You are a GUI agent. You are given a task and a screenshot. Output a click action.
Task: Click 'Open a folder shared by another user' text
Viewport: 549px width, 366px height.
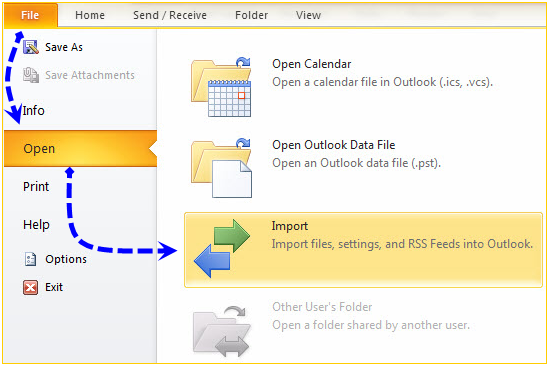click(371, 325)
